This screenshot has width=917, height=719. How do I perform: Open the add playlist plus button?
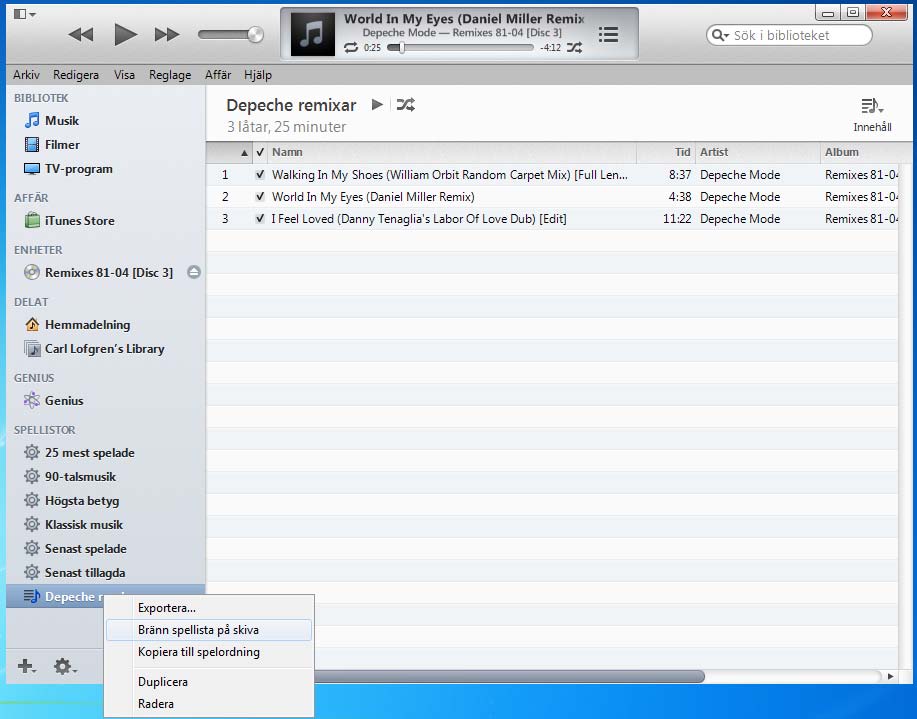point(26,666)
